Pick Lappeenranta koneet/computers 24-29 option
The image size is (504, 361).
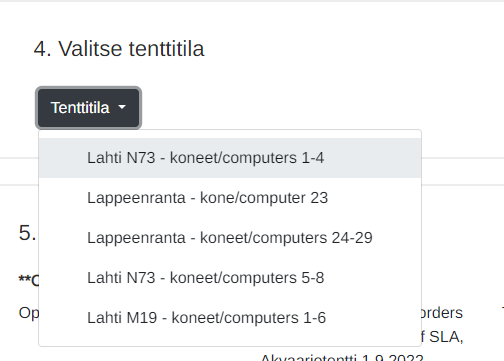(230, 238)
